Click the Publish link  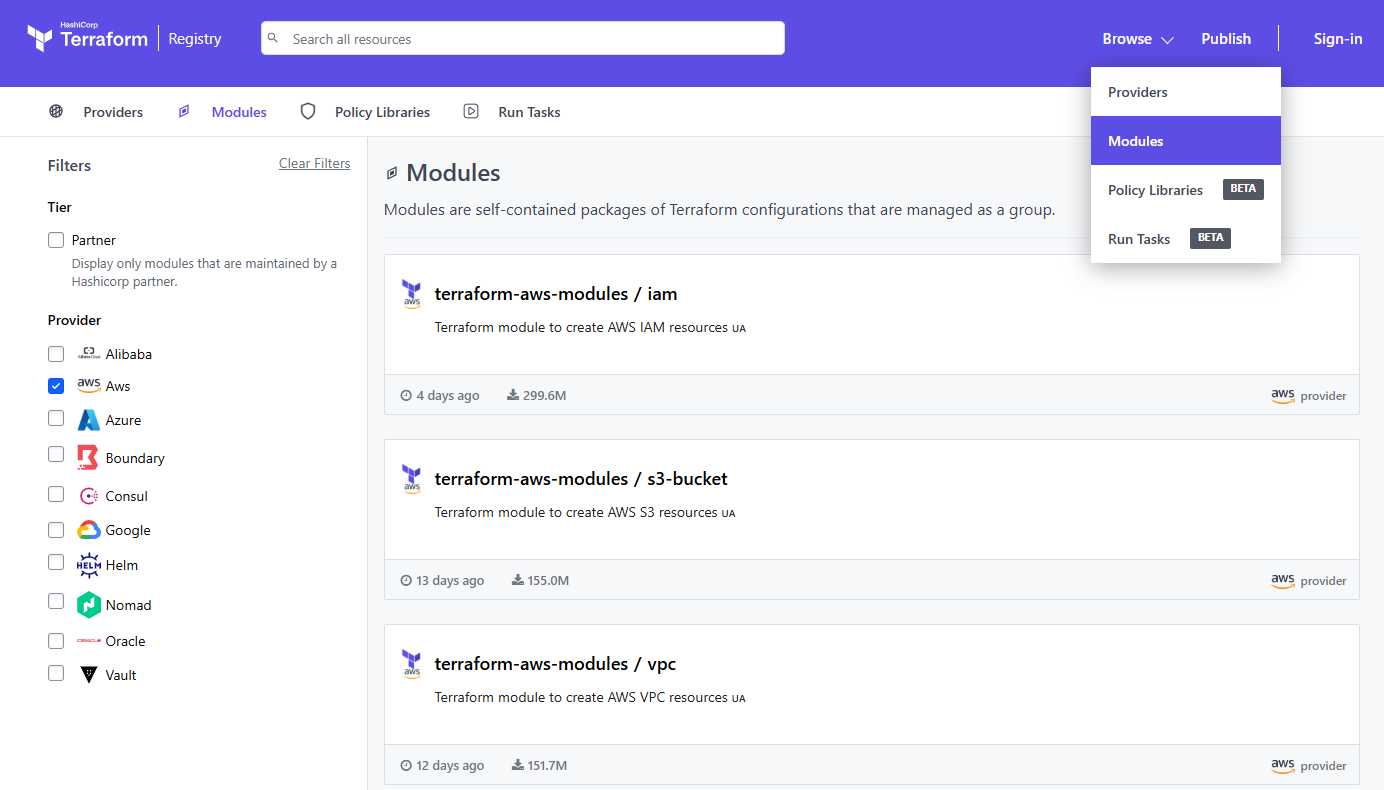[x=1226, y=39]
